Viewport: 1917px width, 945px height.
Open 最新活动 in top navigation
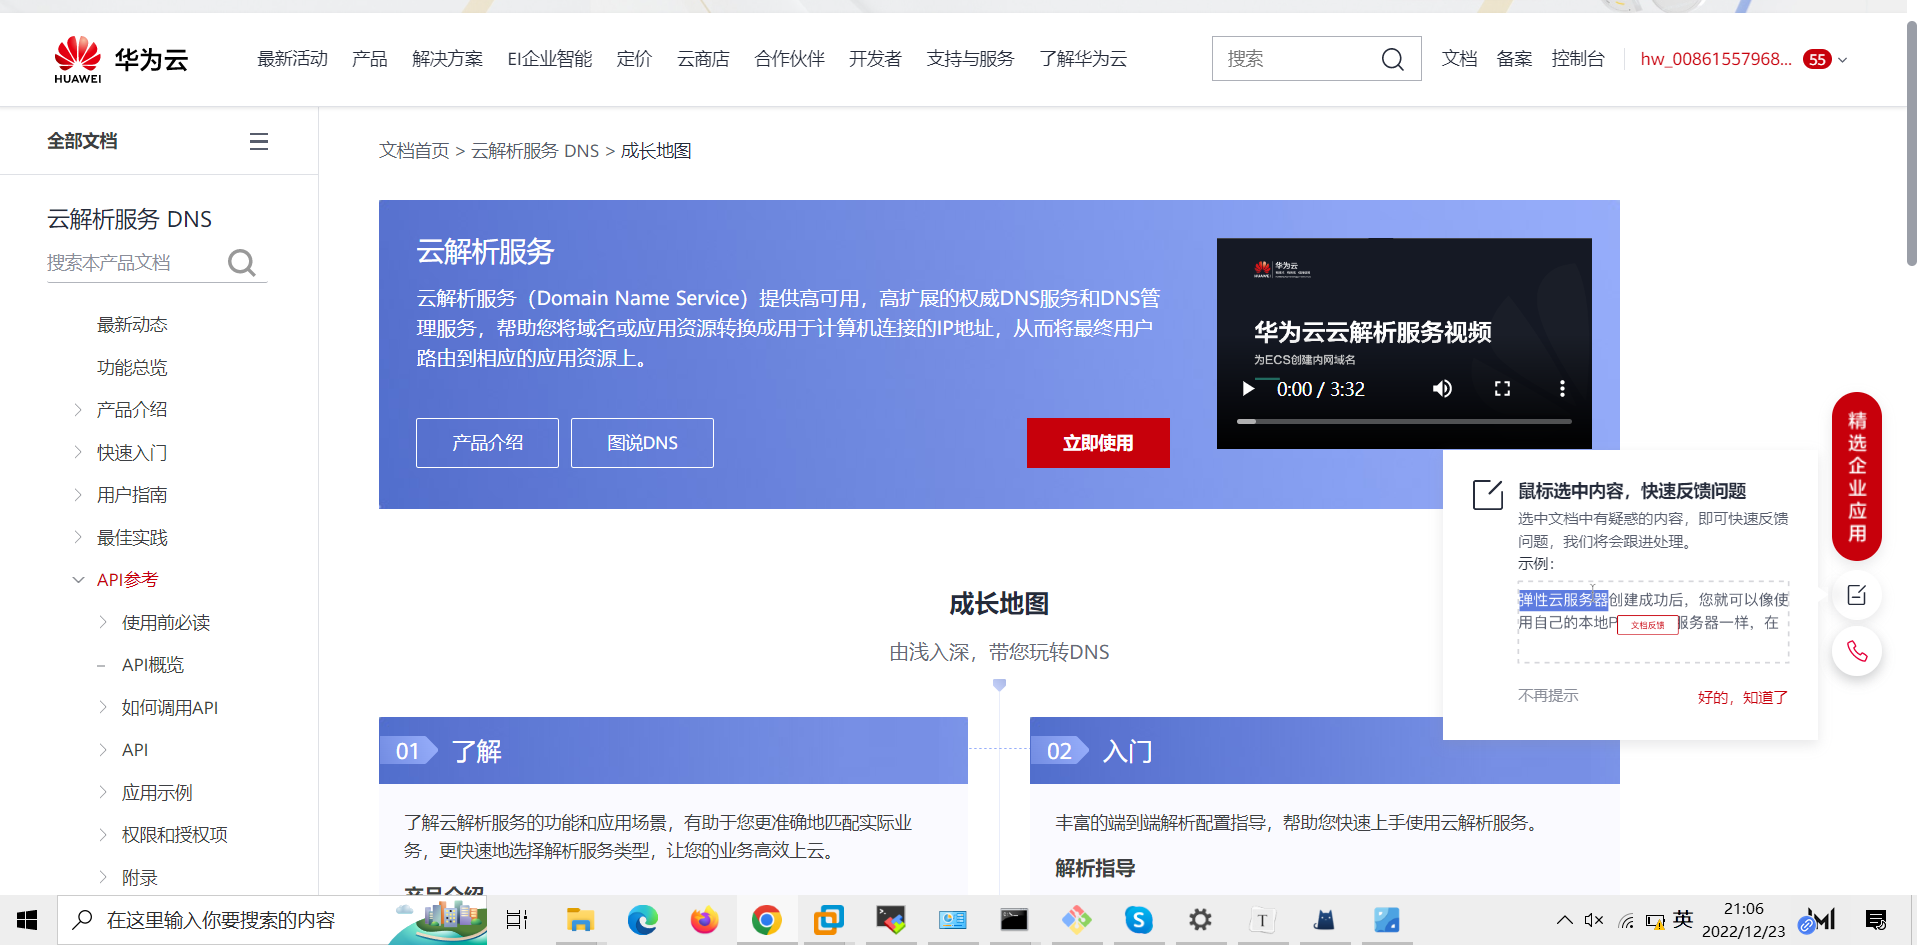click(x=292, y=59)
